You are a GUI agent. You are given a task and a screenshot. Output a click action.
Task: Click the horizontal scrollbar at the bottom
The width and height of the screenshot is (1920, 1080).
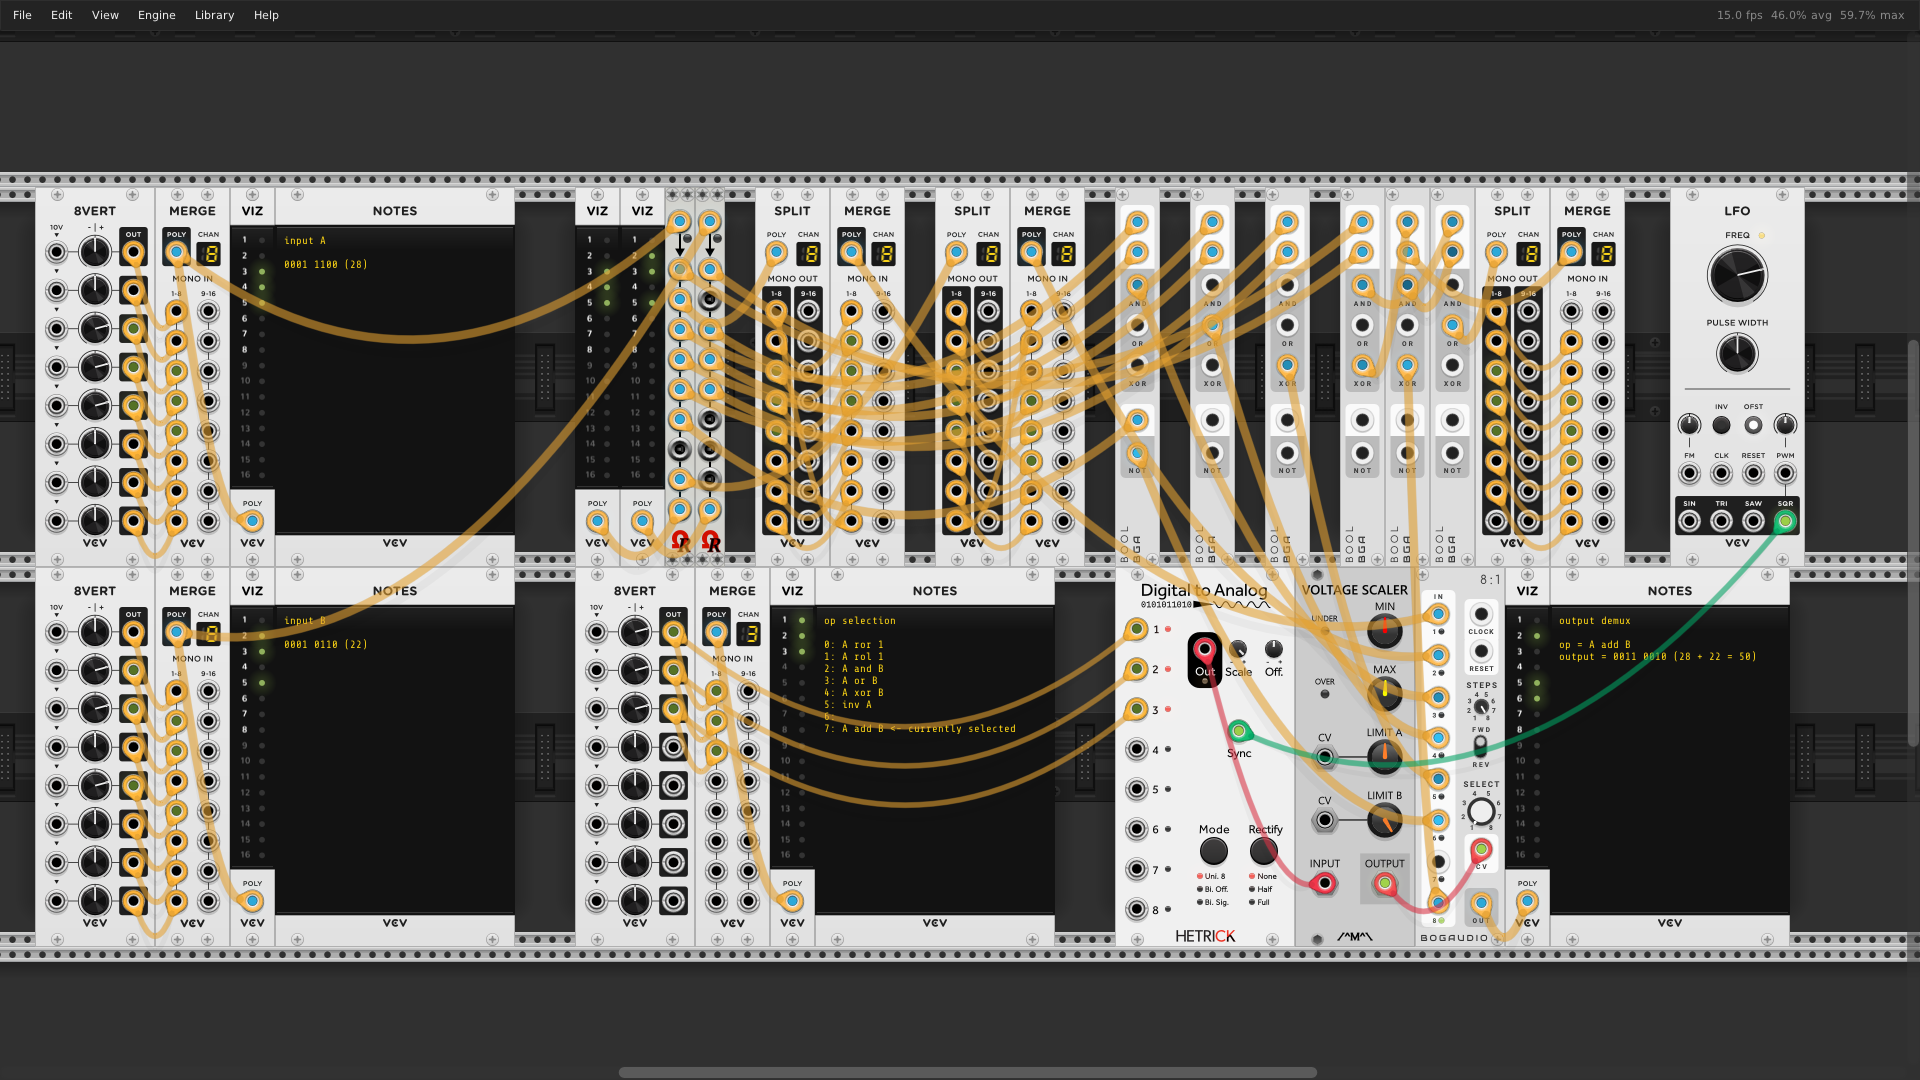[967, 1072]
